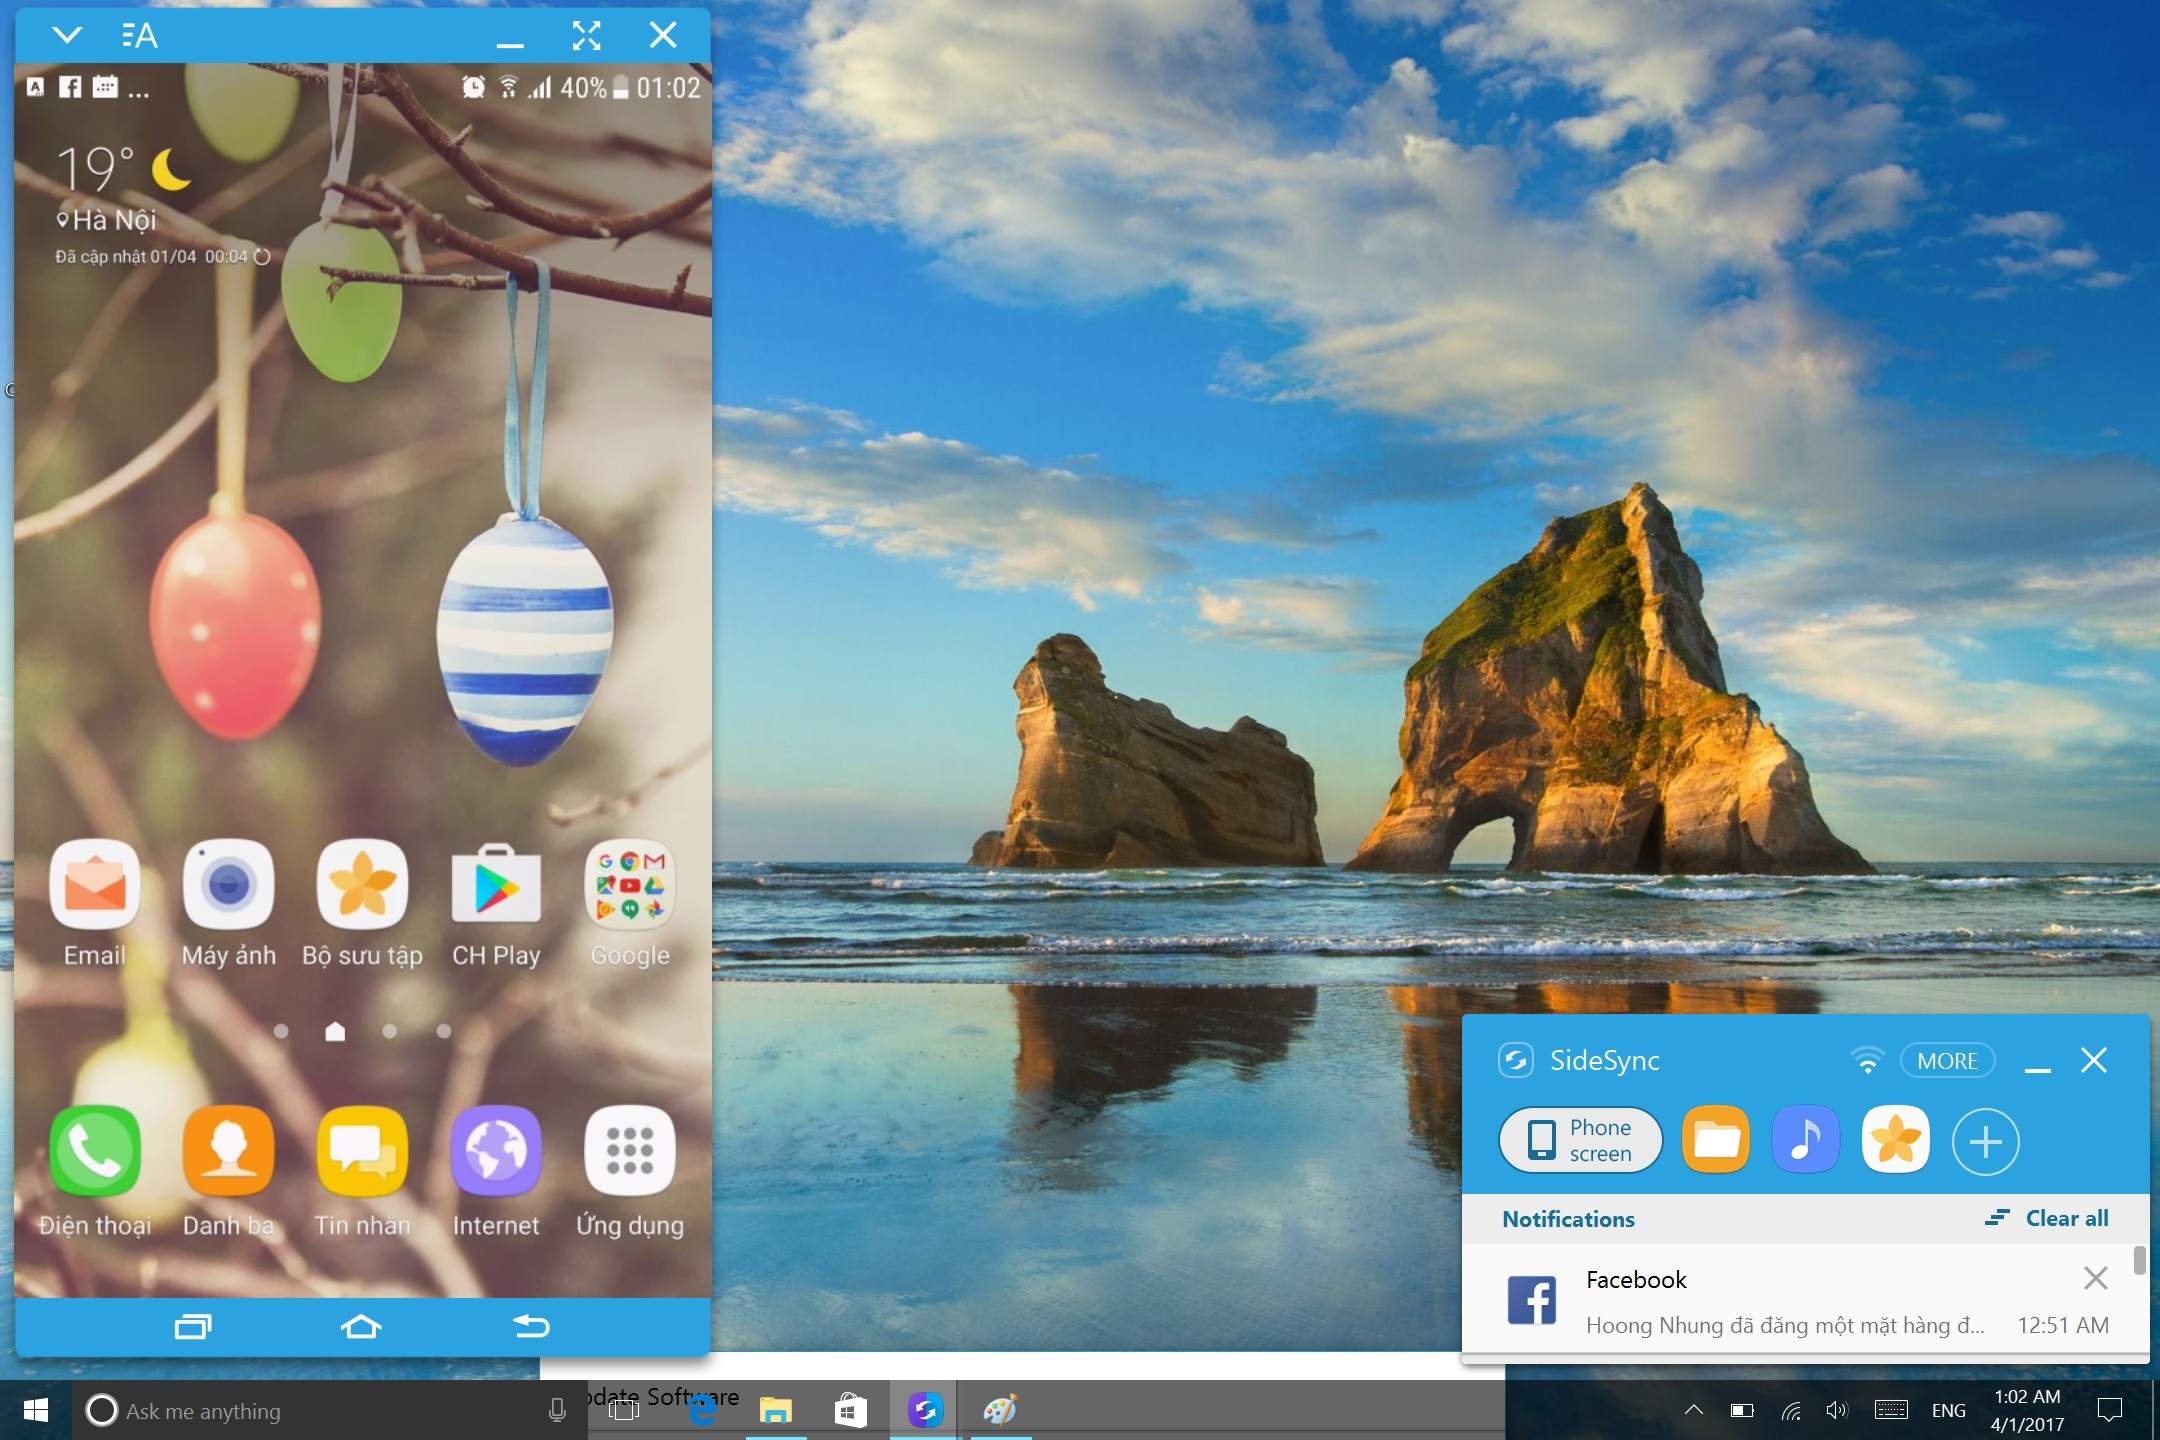Select the SideSync taskbar icon
Image resolution: width=2160 pixels, height=1440 pixels.
[925, 1410]
